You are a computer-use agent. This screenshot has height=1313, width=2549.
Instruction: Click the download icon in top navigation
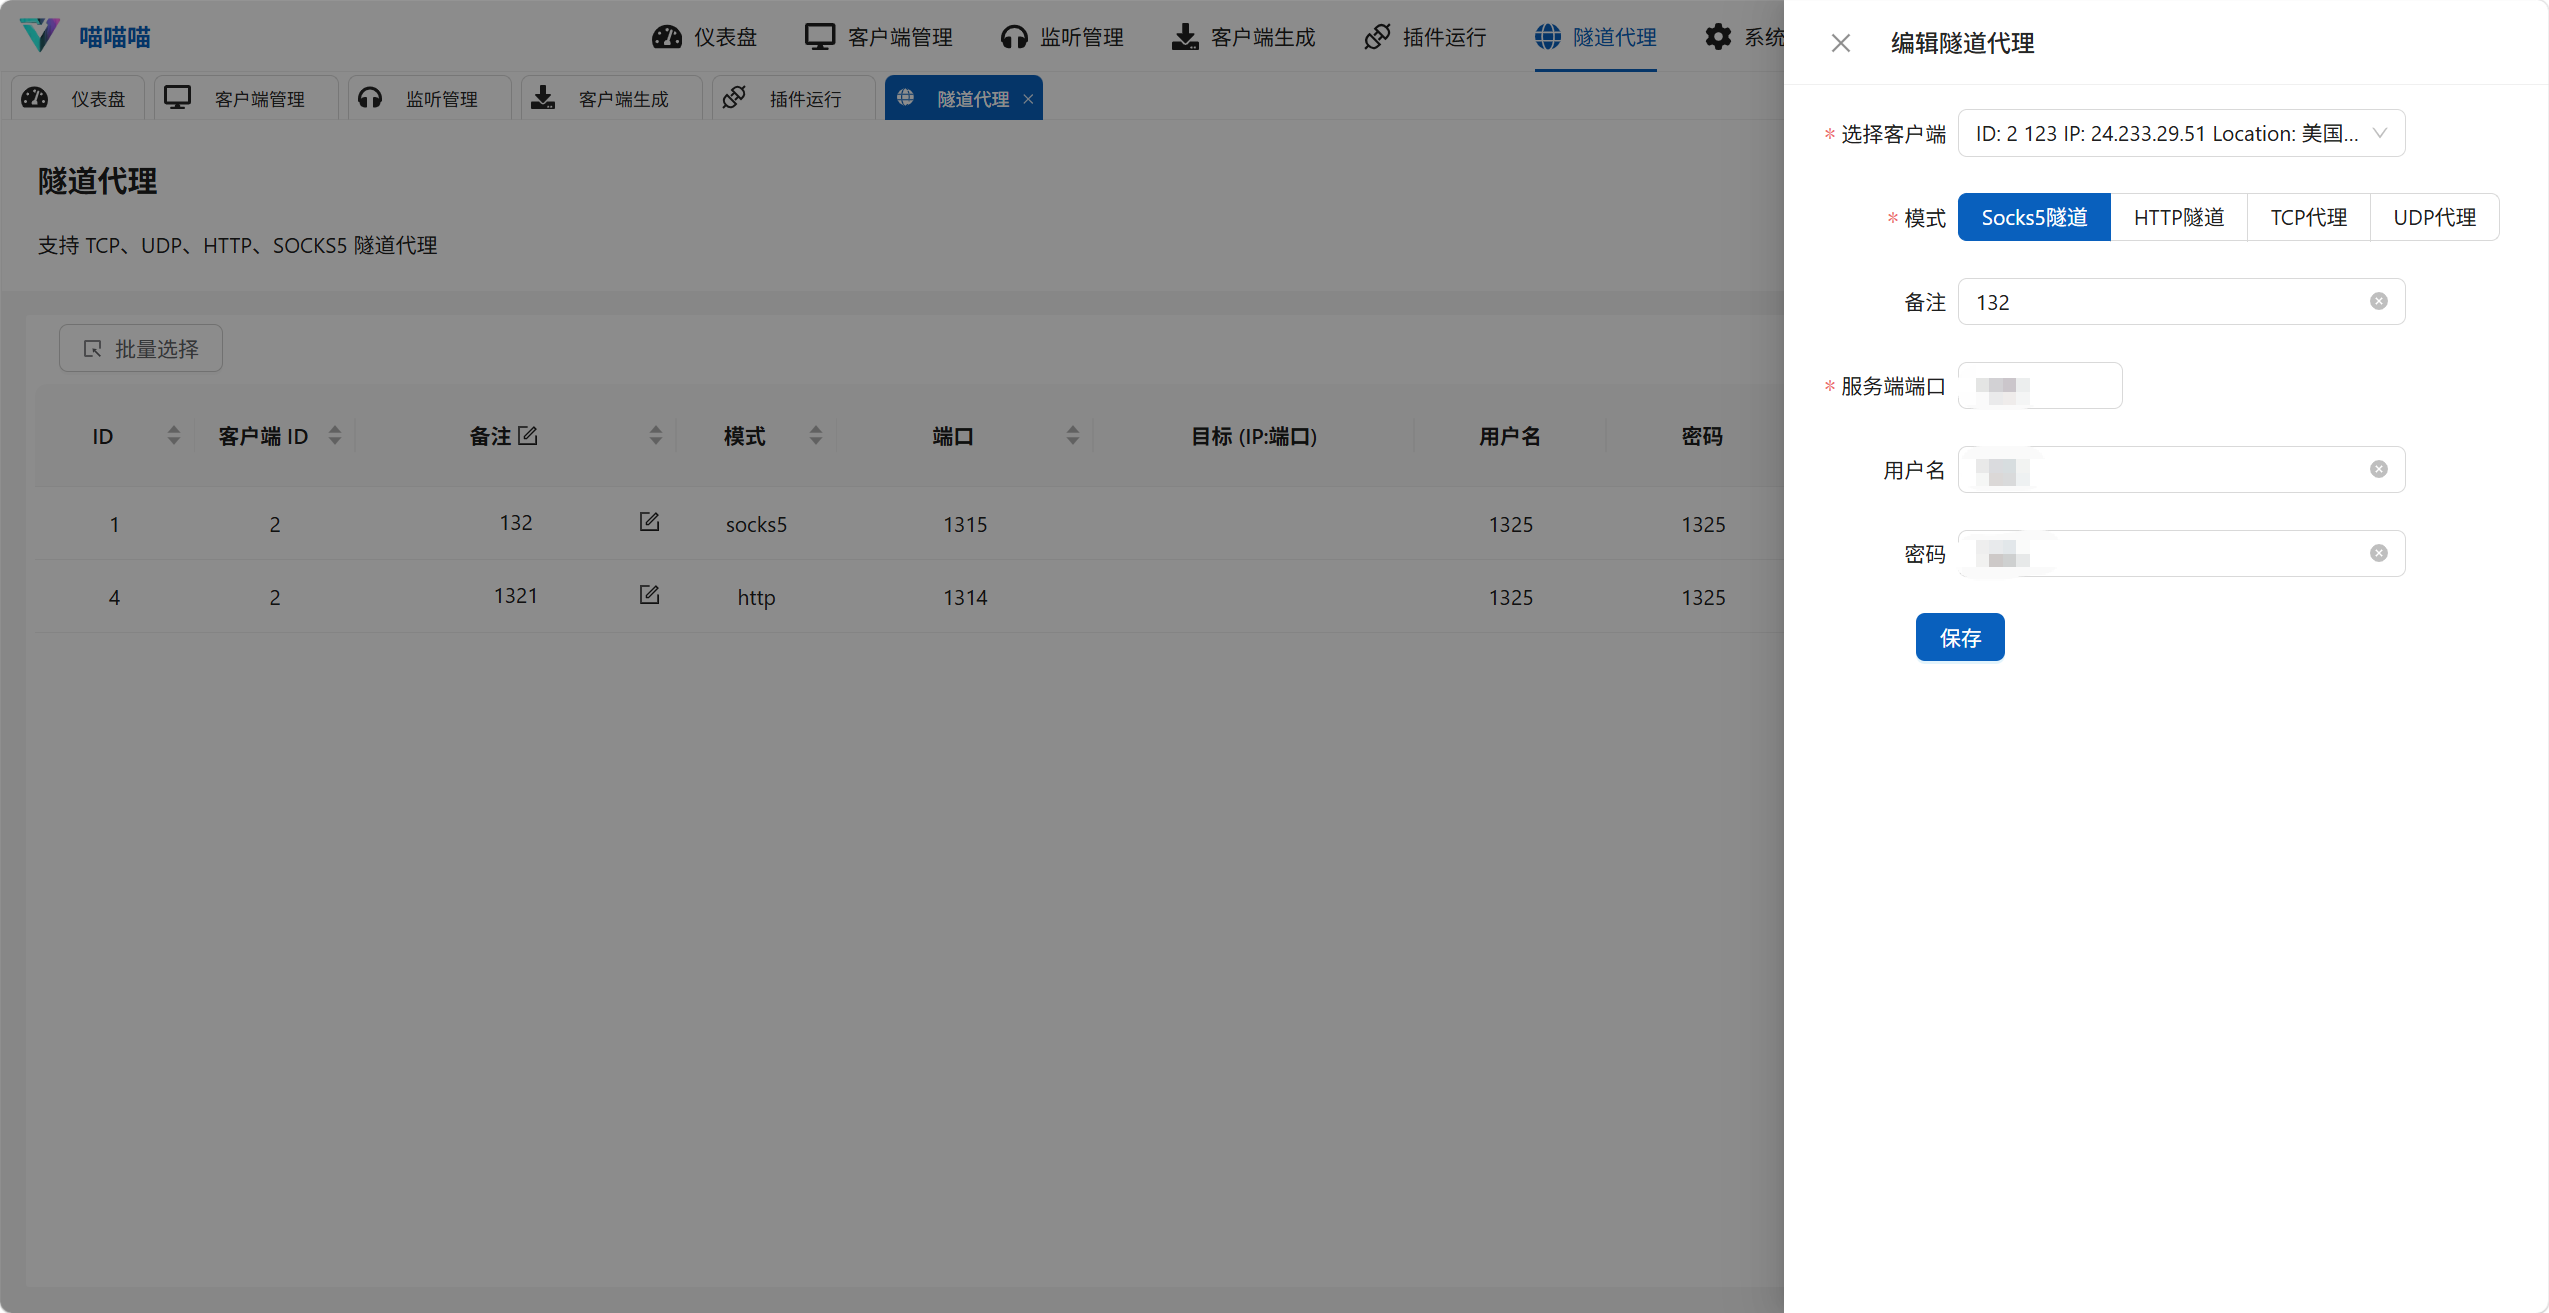(x=1185, y=37)
